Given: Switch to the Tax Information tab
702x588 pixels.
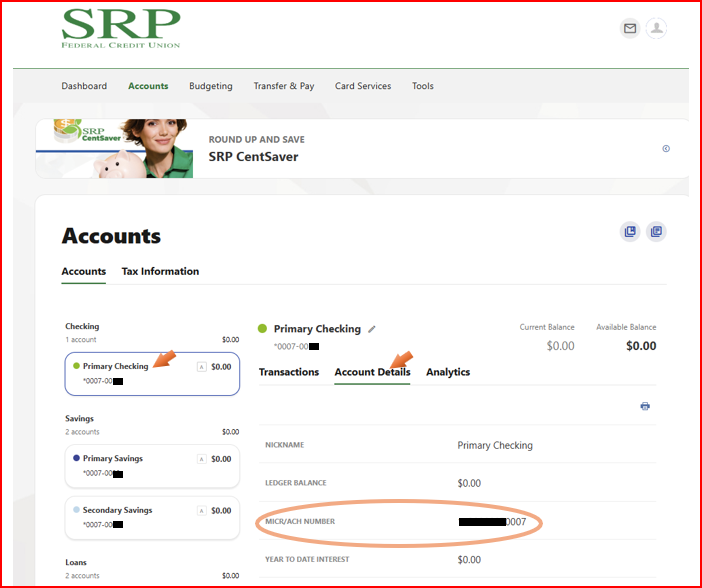Looking at the screenshot, I should (160, 271).
